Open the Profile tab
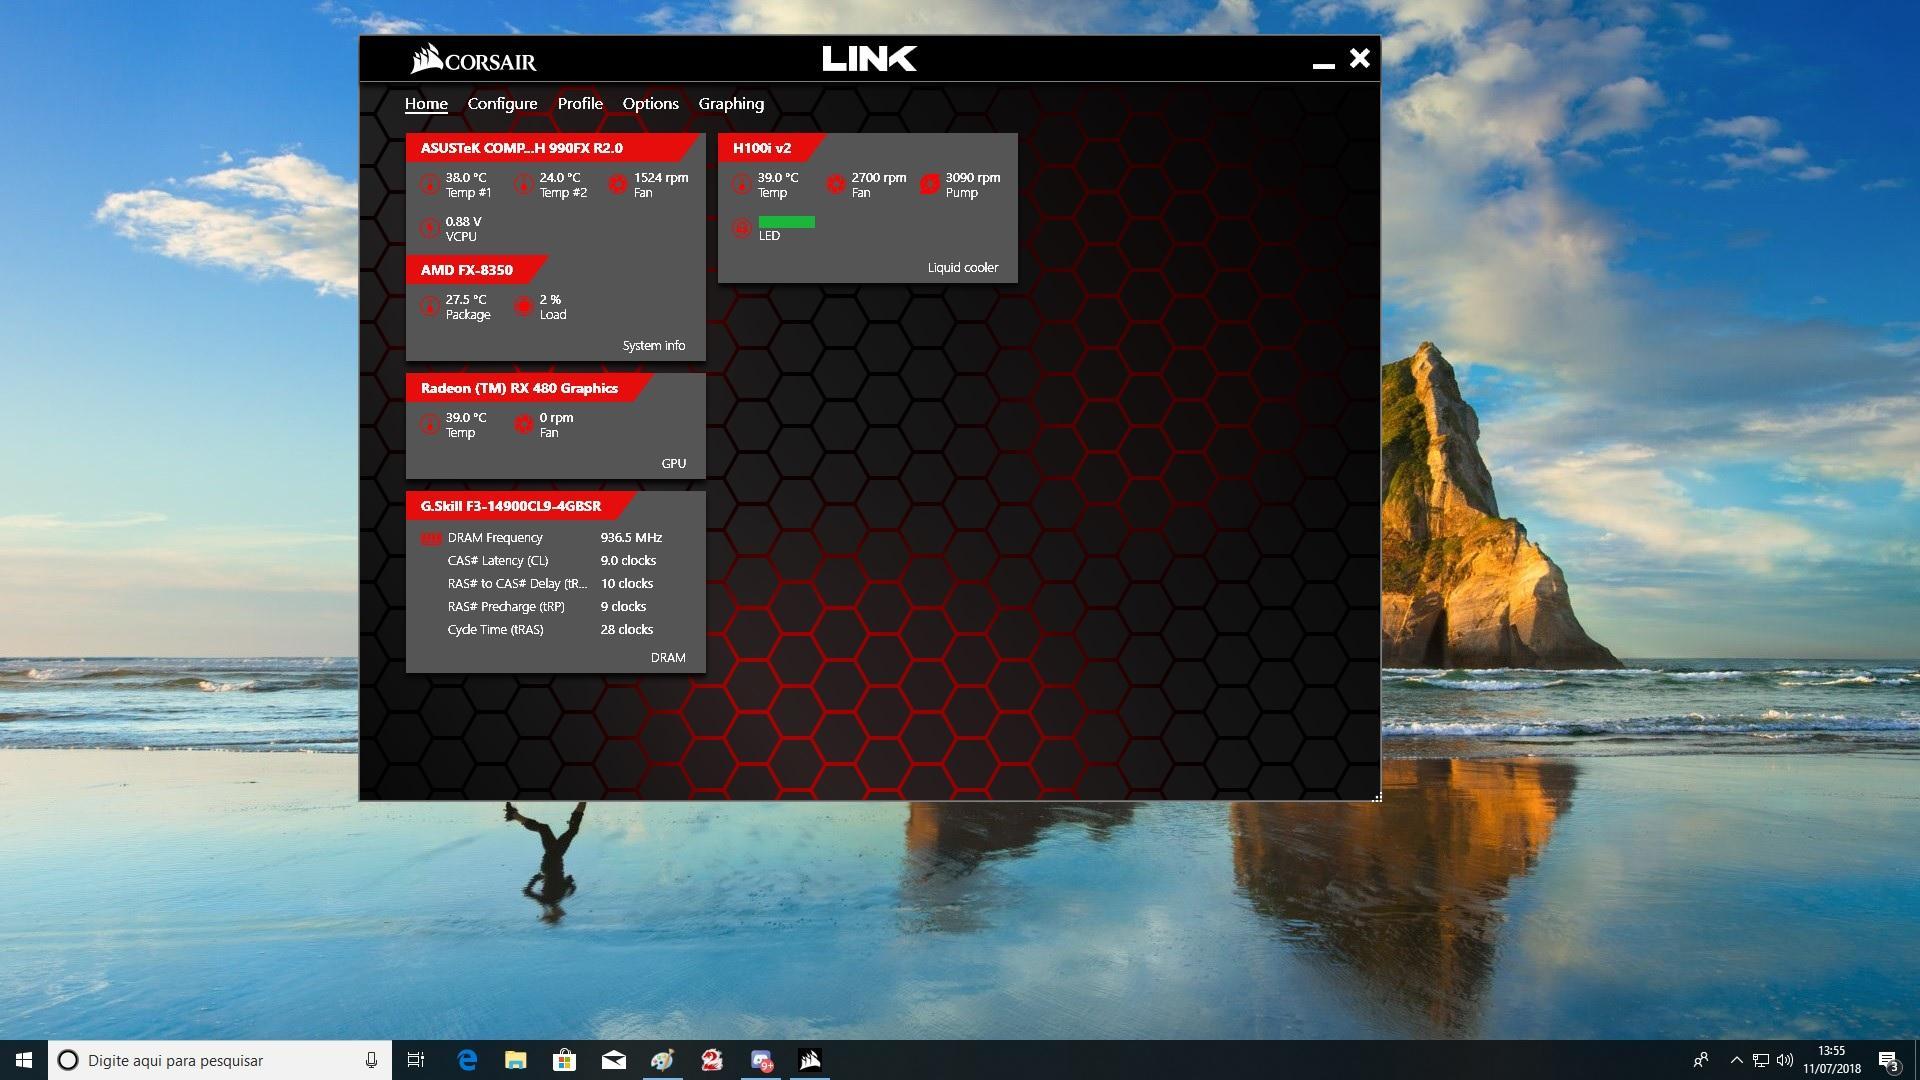The image size is (1920, 1080). pos(580,104)
